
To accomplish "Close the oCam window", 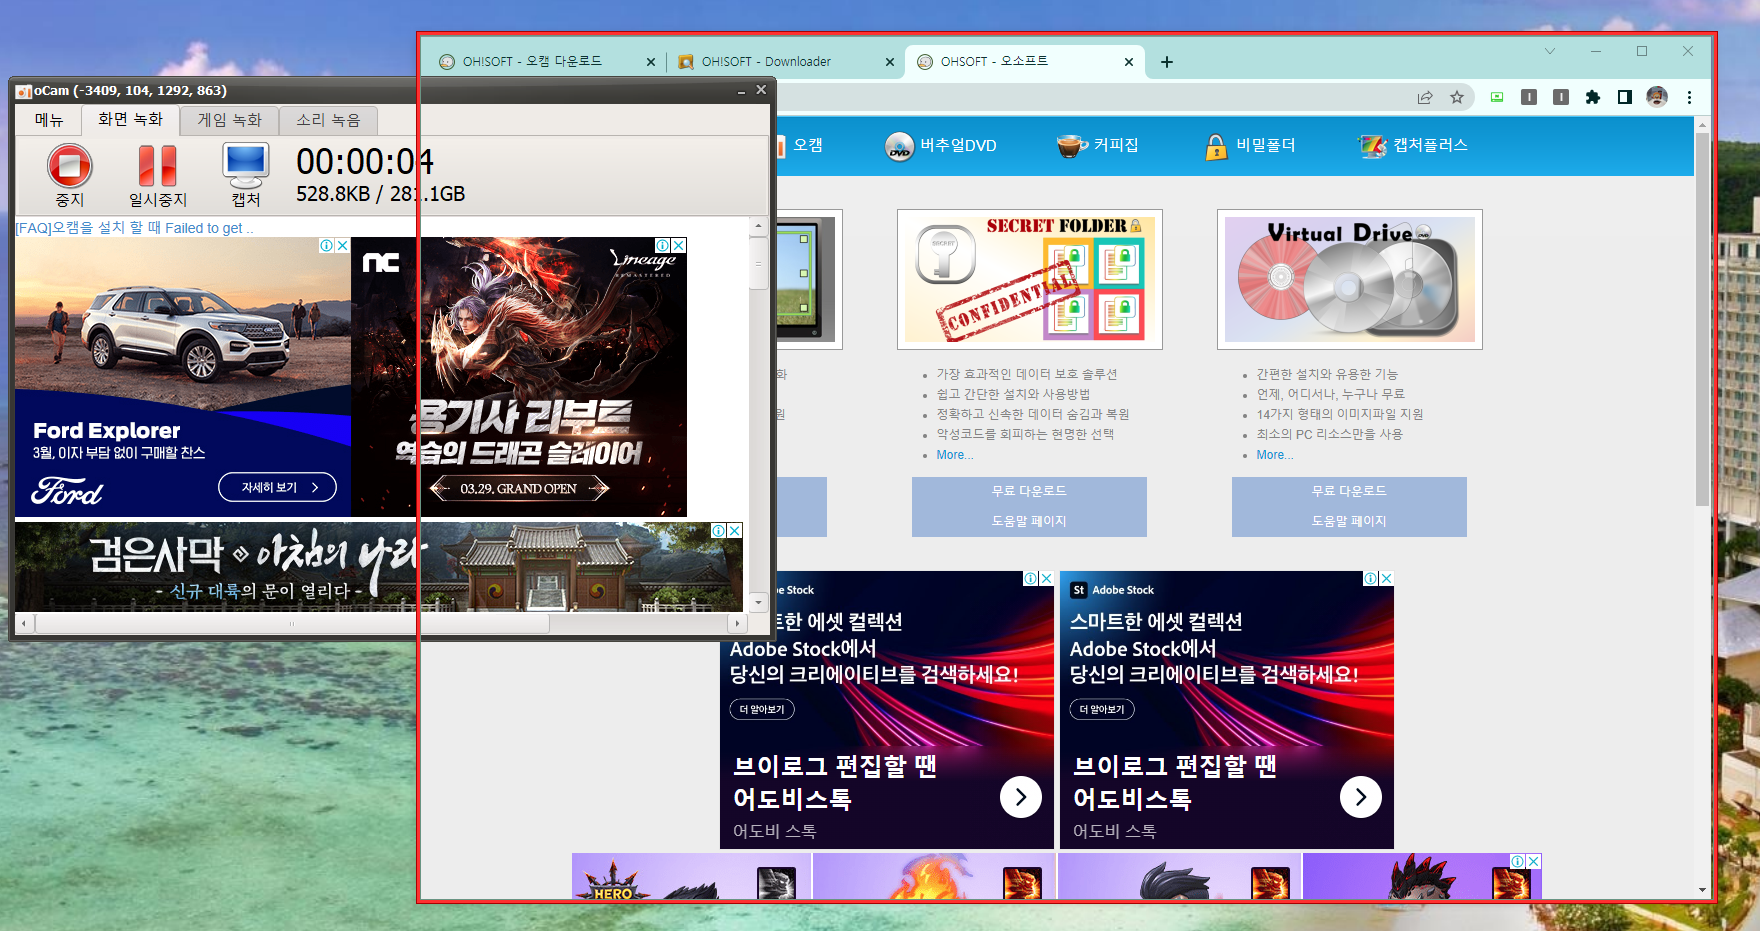I will (761, 90).
